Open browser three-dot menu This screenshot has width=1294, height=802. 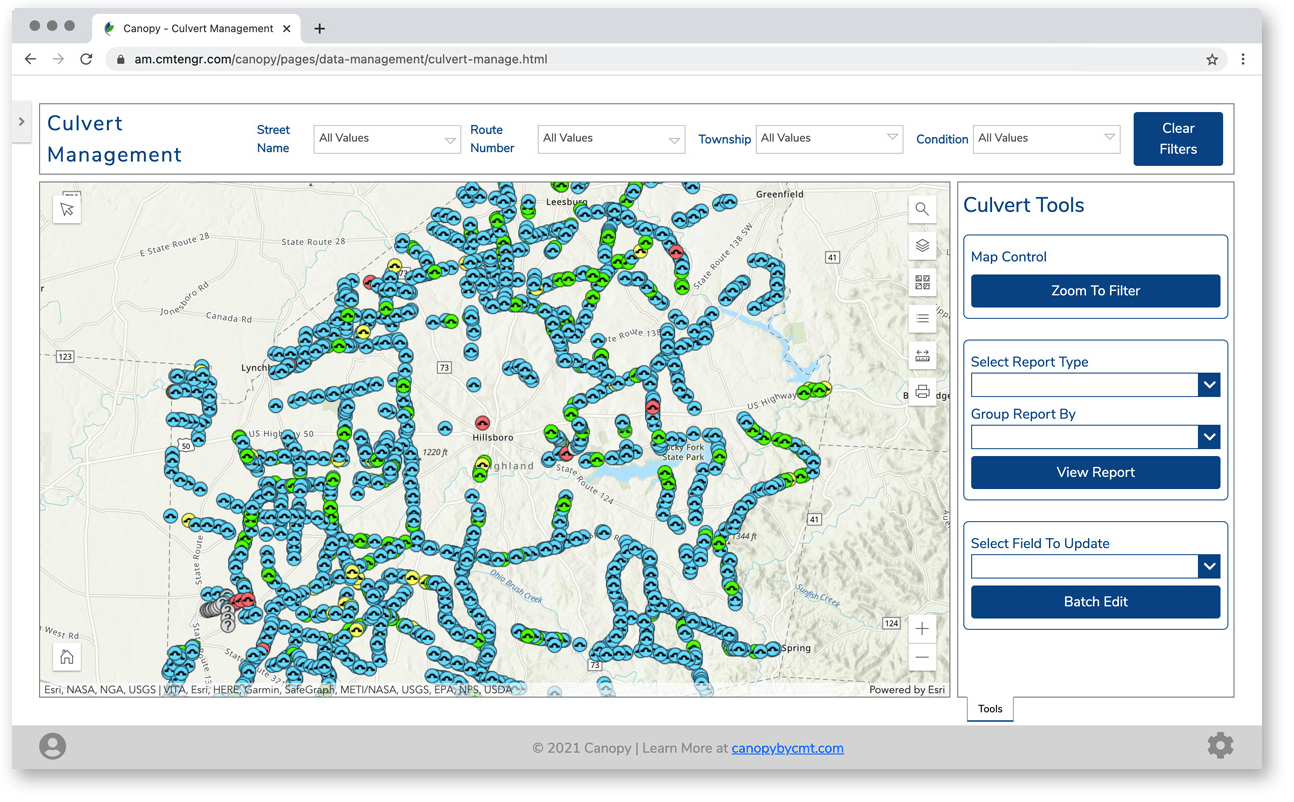pyautogui.click(x=1243, y=59)
